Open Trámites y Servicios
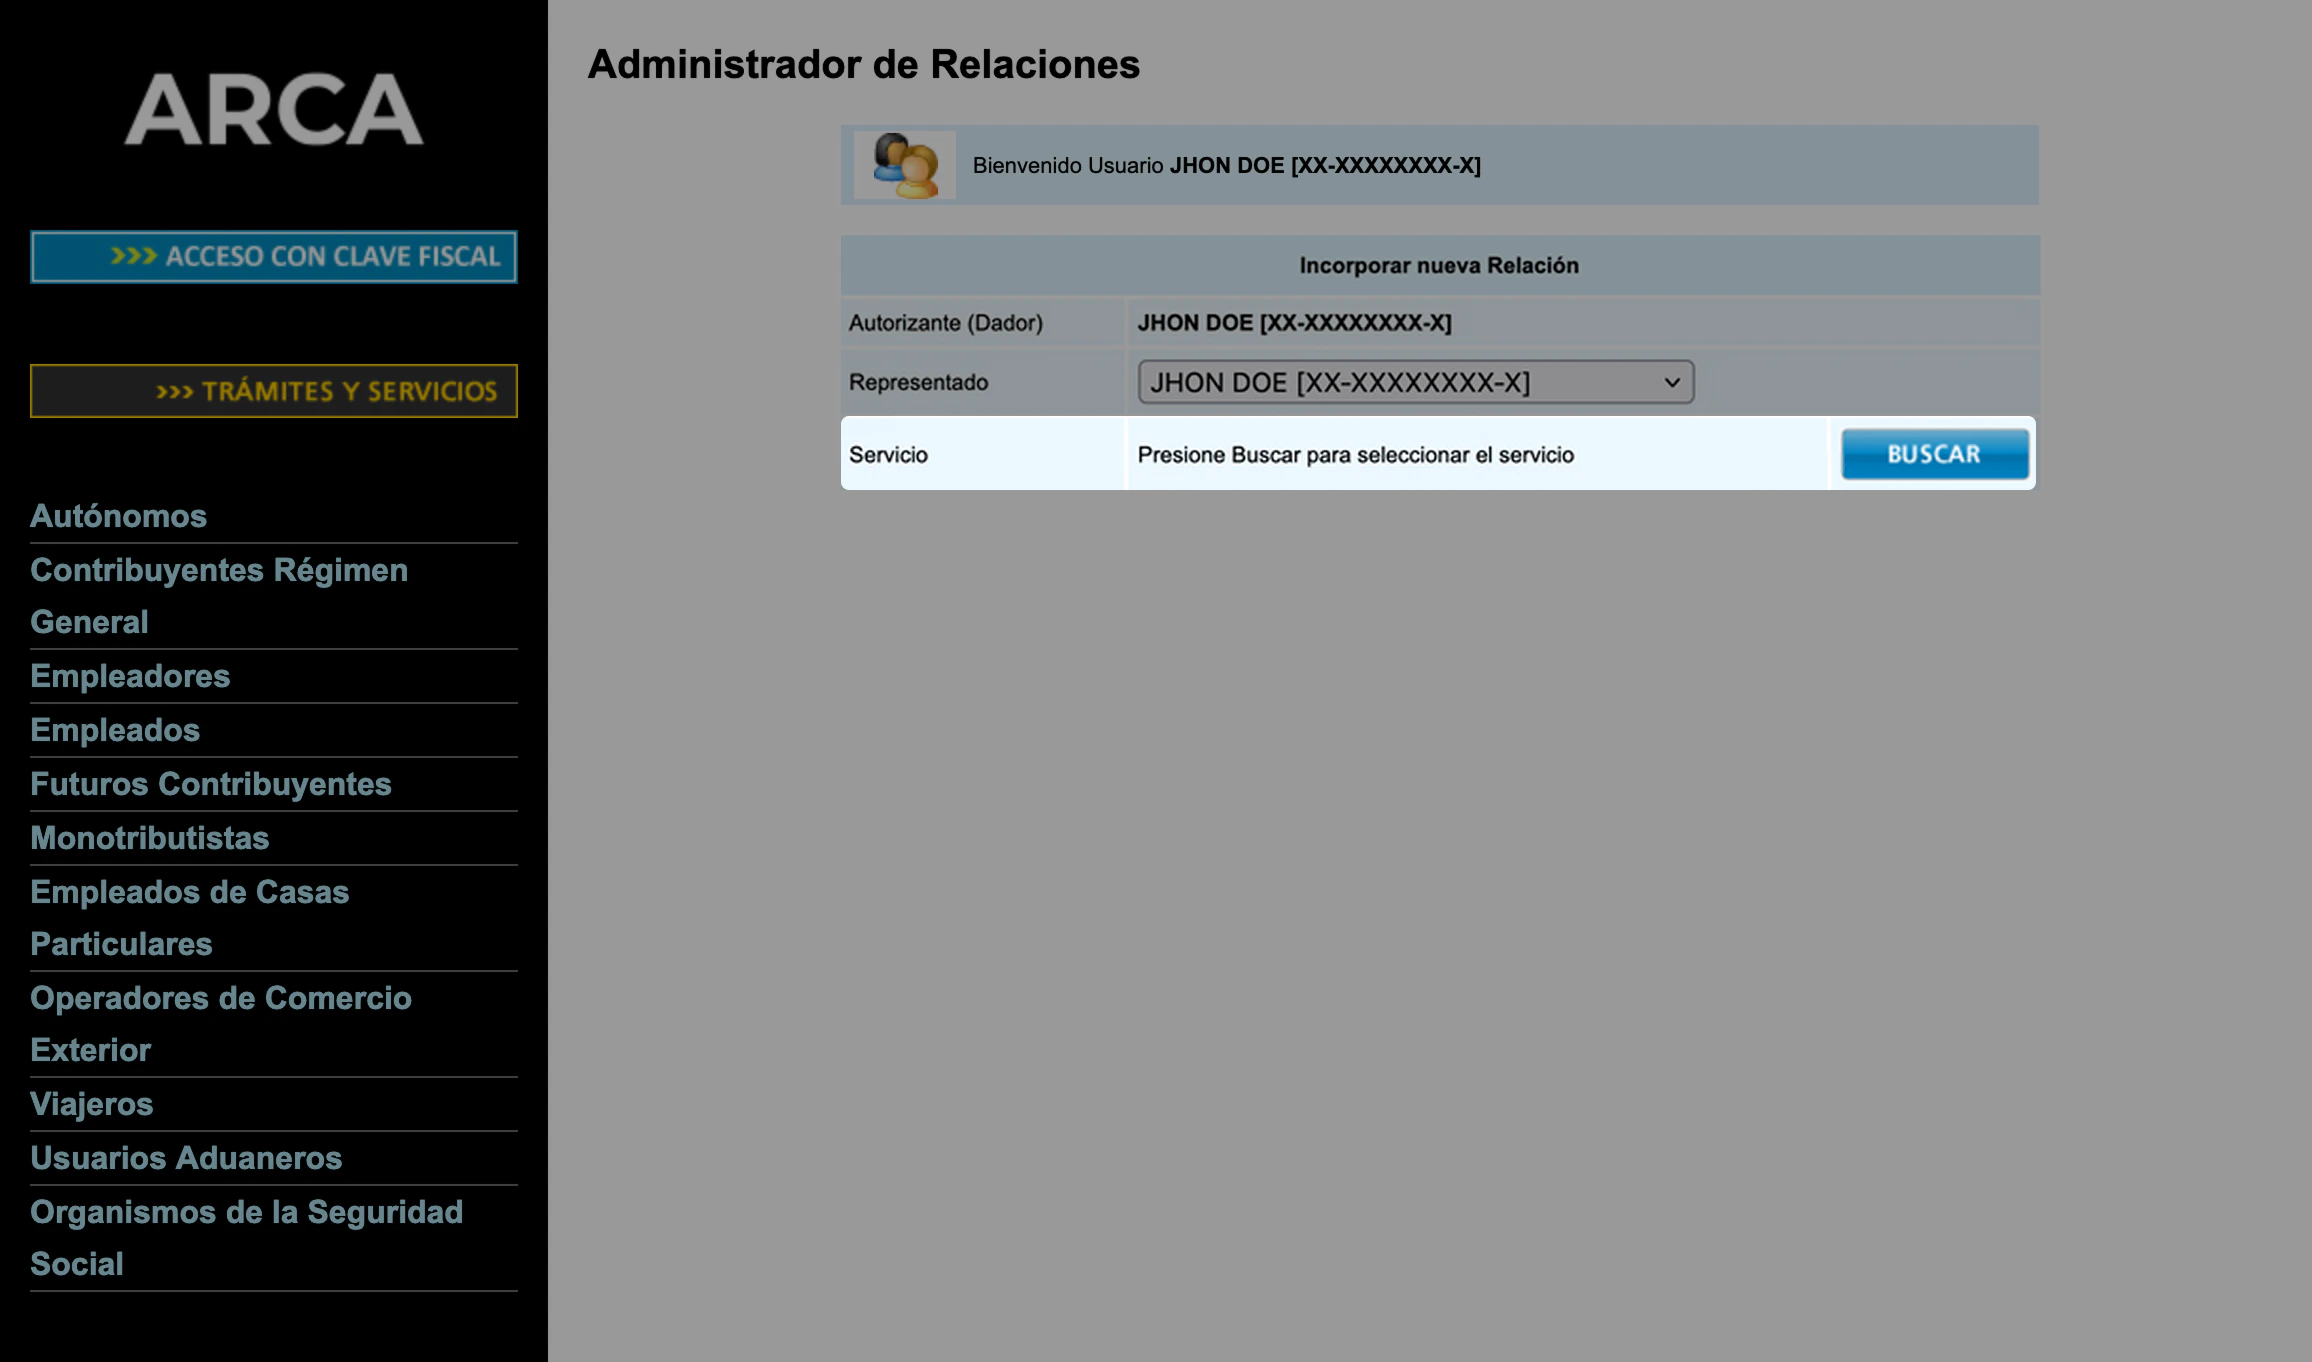This screenshot has width=2312, height=1362. point(273,391)
